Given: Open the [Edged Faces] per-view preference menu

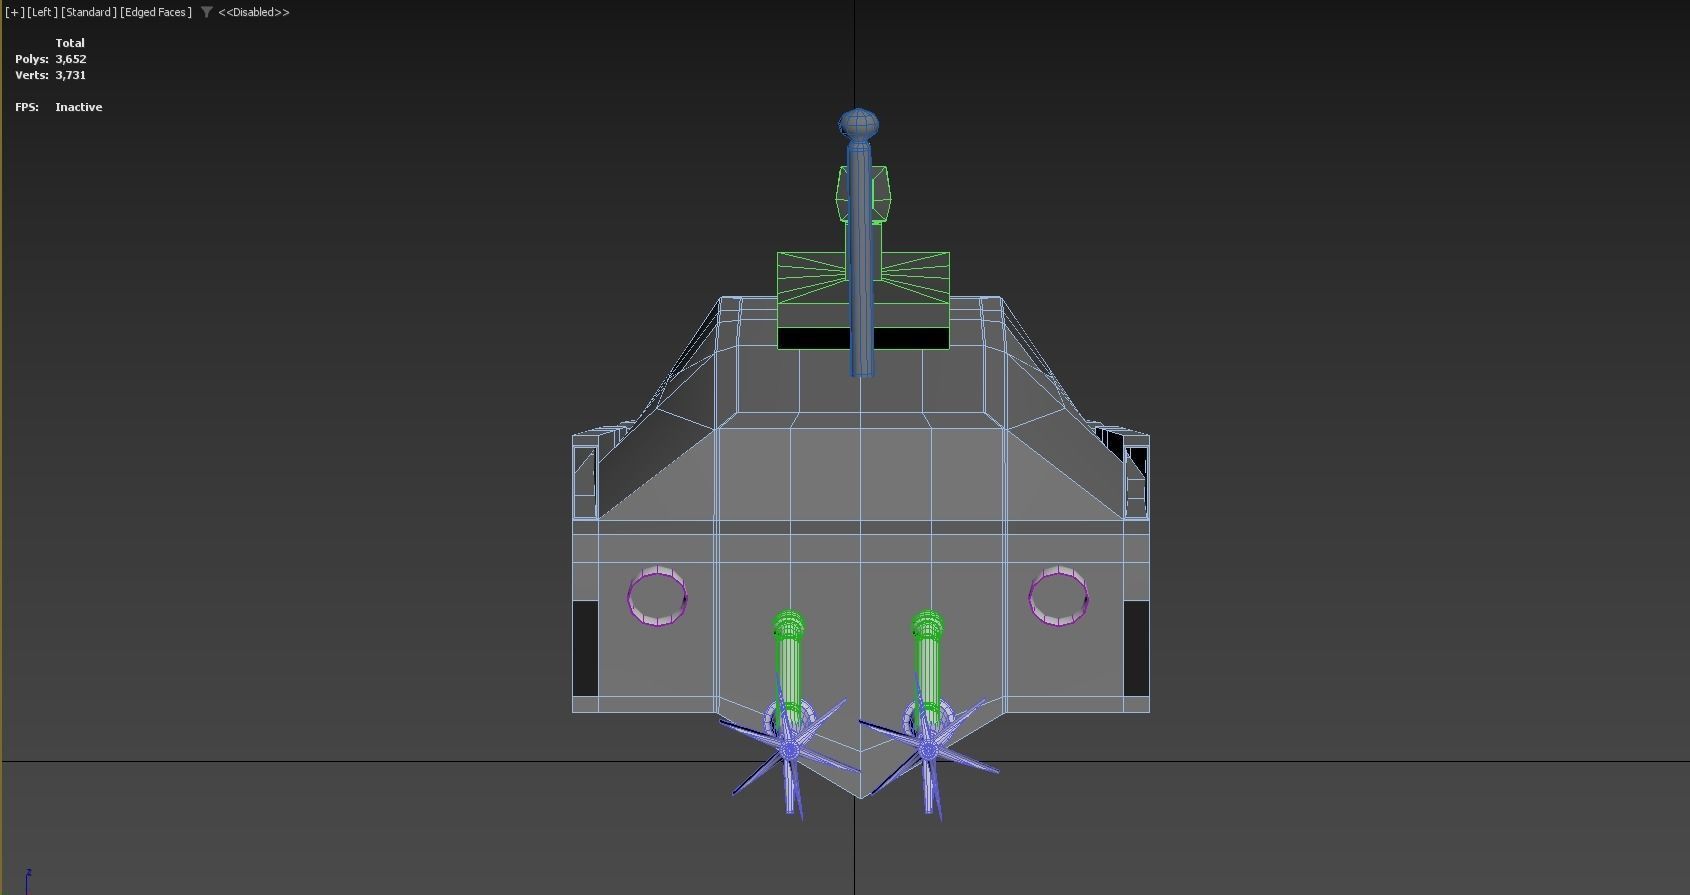Looking at the screenshot, I should [x=155, y=12].
